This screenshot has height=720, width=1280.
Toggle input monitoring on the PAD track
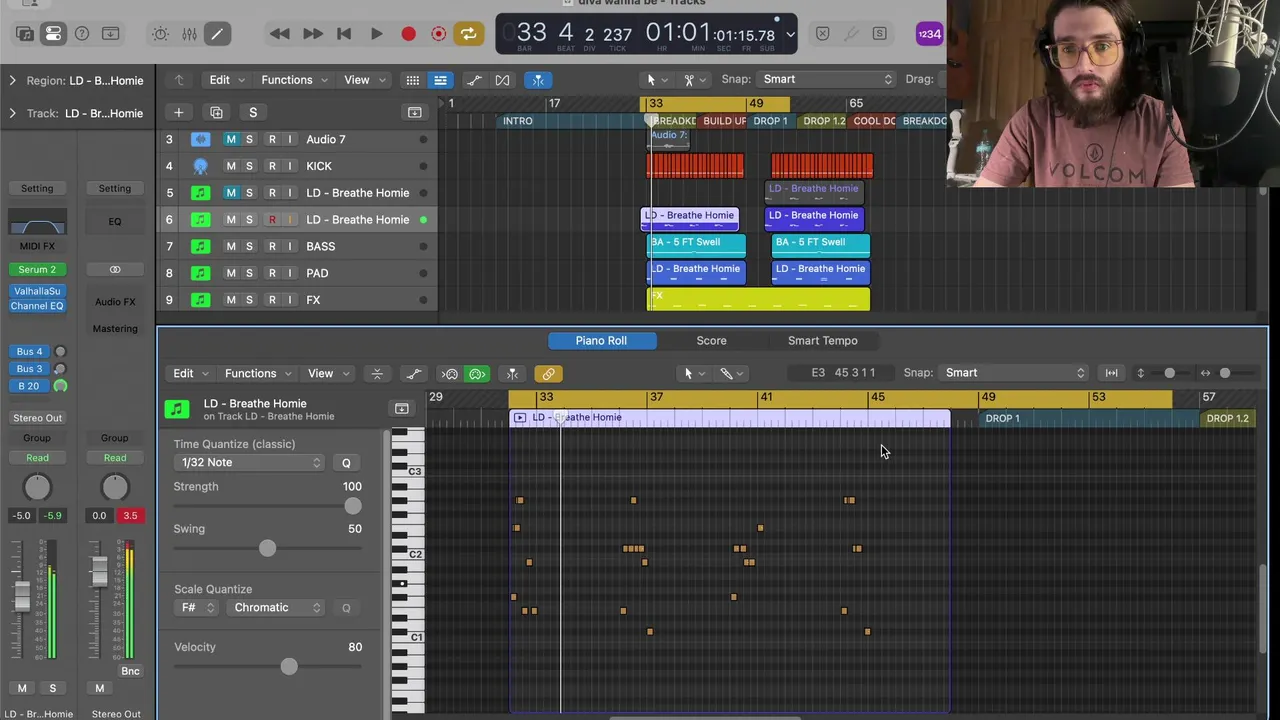tap(290, 273)
